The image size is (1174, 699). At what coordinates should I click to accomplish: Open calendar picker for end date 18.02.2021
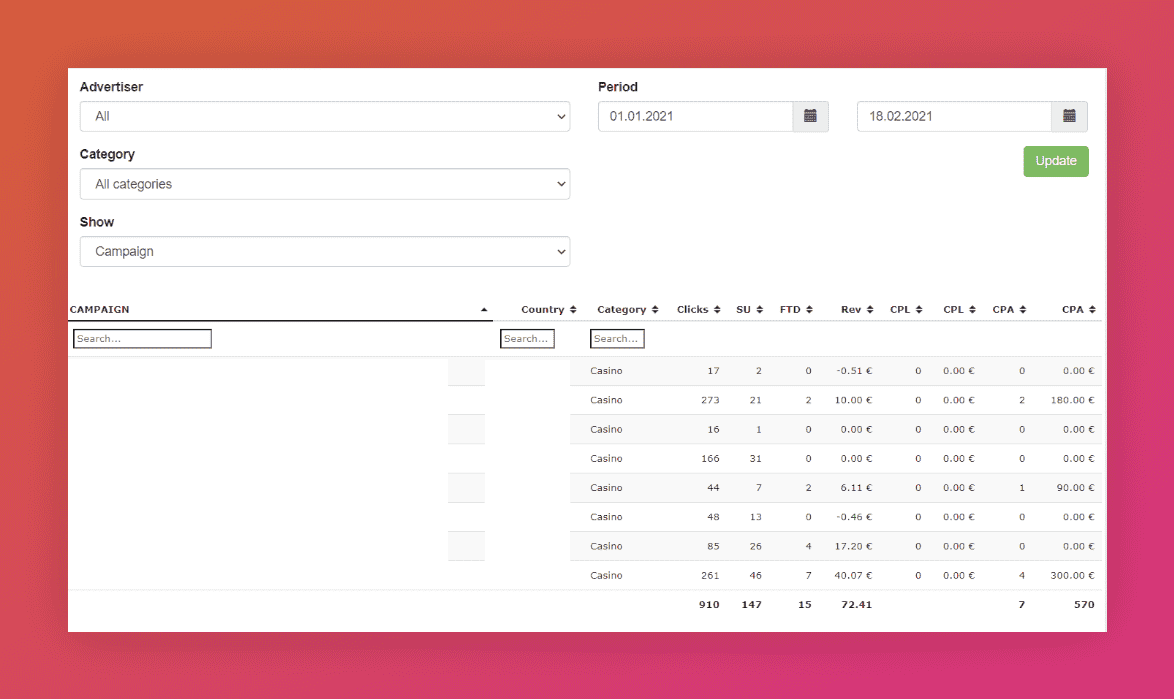point(1069,116)
